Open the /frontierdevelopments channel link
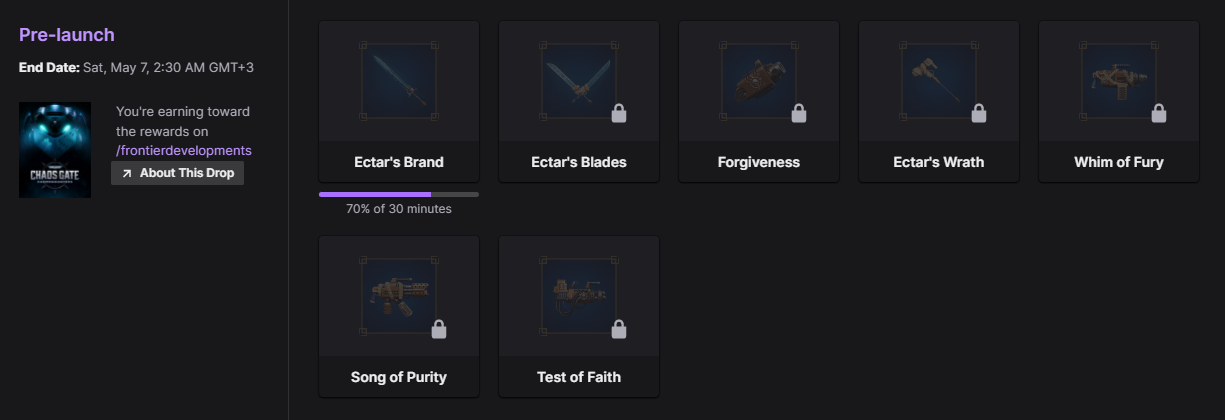This screenshot has width=1225, height=420. tap(184, 150)
